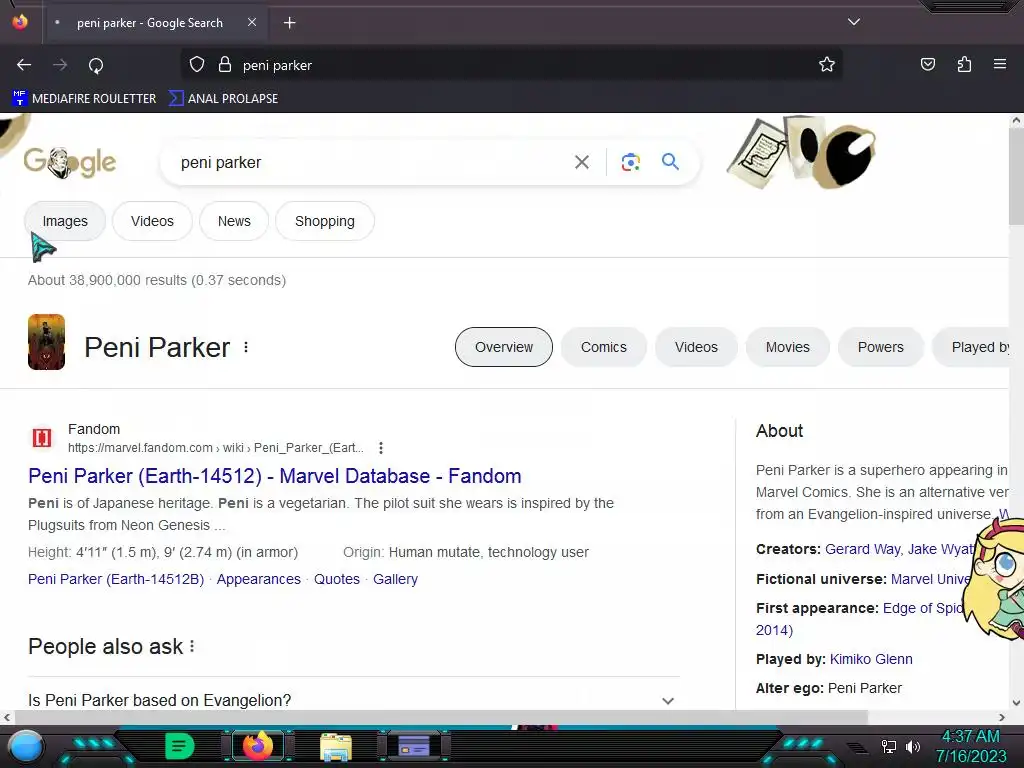Open three-dot menu next to People also ask
Screen dimensions: 1024x768
pos(192,647)
